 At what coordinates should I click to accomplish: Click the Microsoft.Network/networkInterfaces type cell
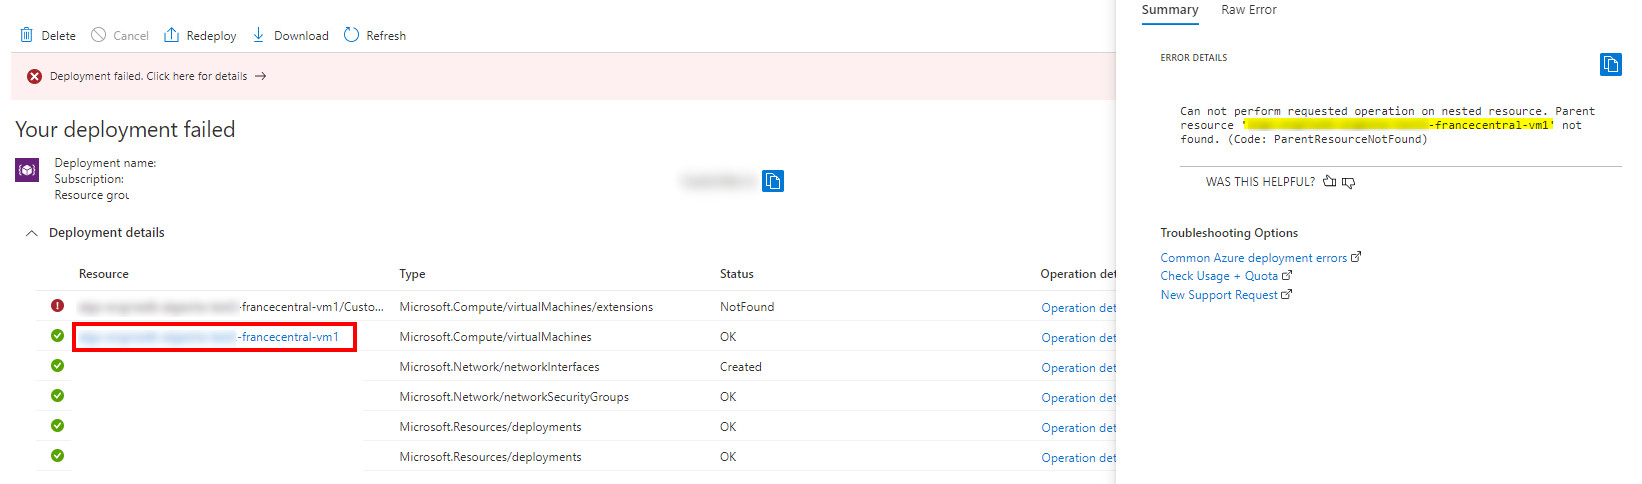[499, 367]
